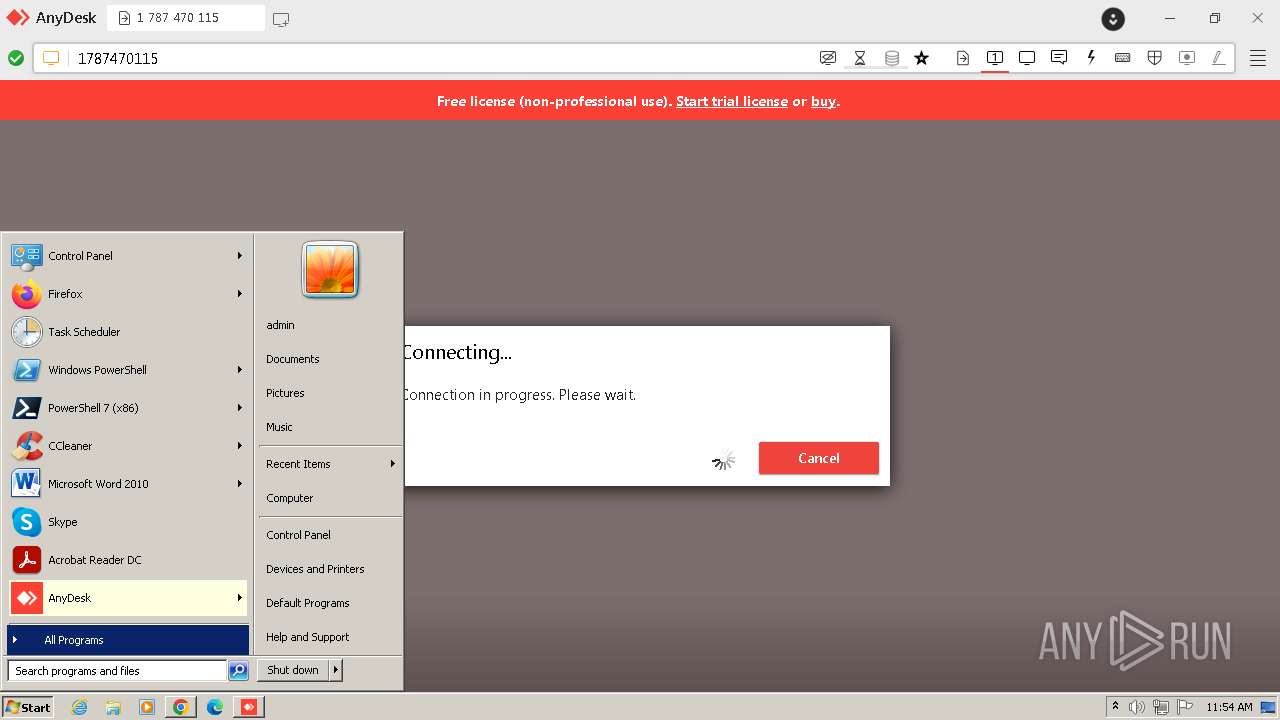The height and width of the screenshot is (720, 1280).
Task: Expand CCleaner submenu arrow
Action: (240, 446)
